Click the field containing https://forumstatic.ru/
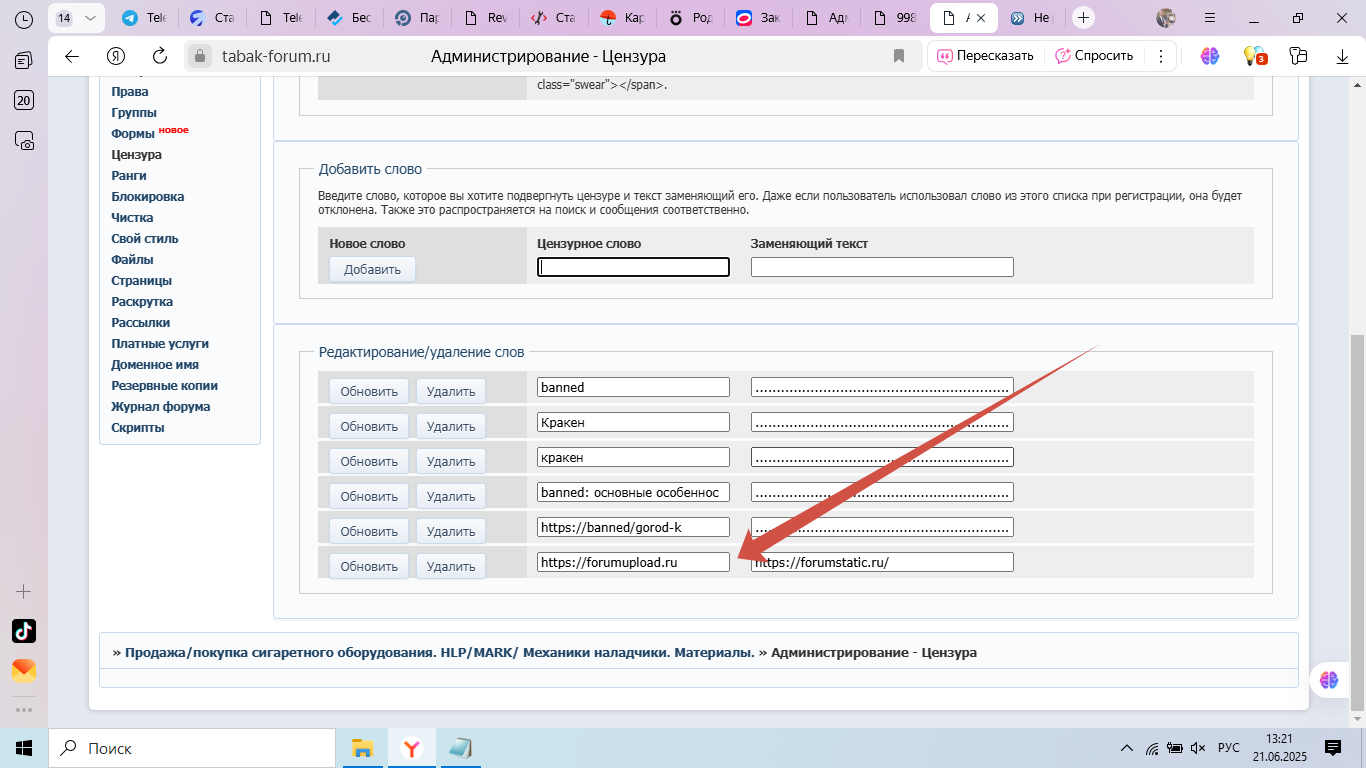 (882, 562)
